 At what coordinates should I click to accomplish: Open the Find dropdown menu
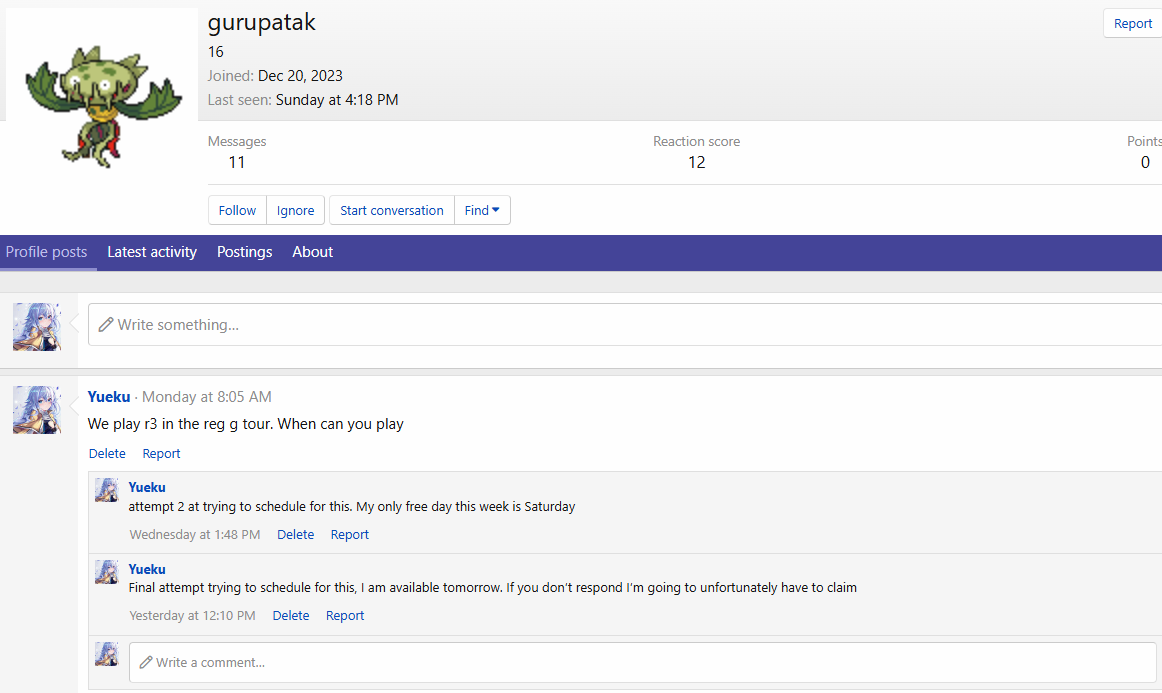pos(482,210)
